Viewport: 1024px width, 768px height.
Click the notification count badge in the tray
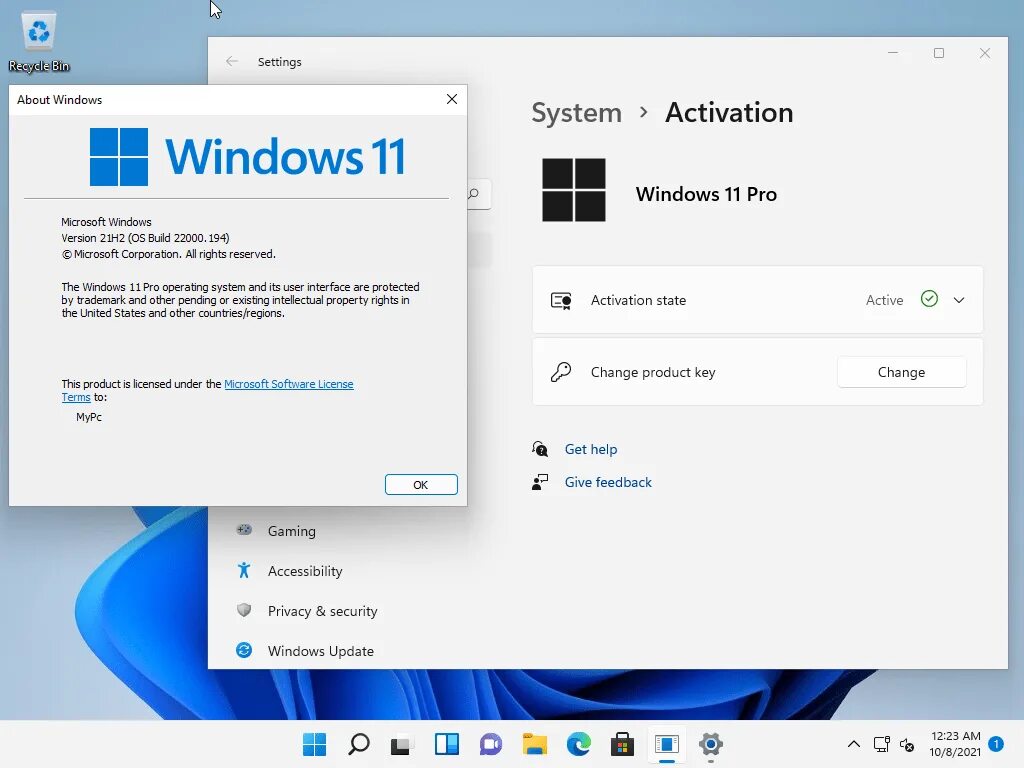click(996, 744)
